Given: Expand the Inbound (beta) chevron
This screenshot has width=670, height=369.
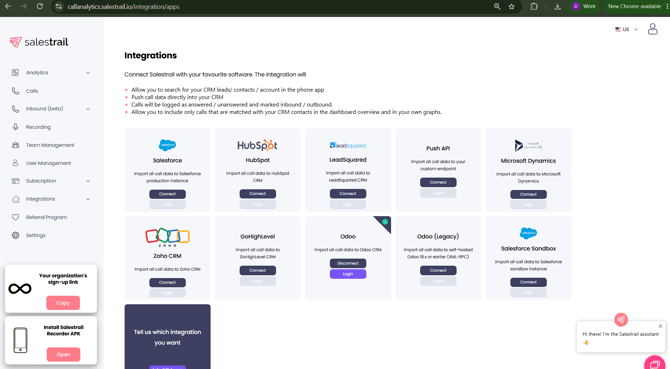Looking at the screenshot, I should click(x=88, y=109).
